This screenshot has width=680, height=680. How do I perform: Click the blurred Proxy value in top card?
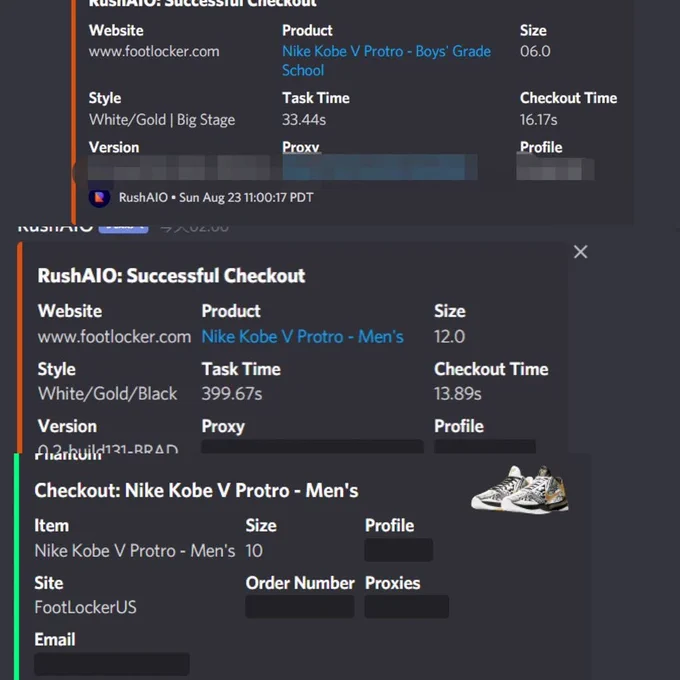pos(379,167)
